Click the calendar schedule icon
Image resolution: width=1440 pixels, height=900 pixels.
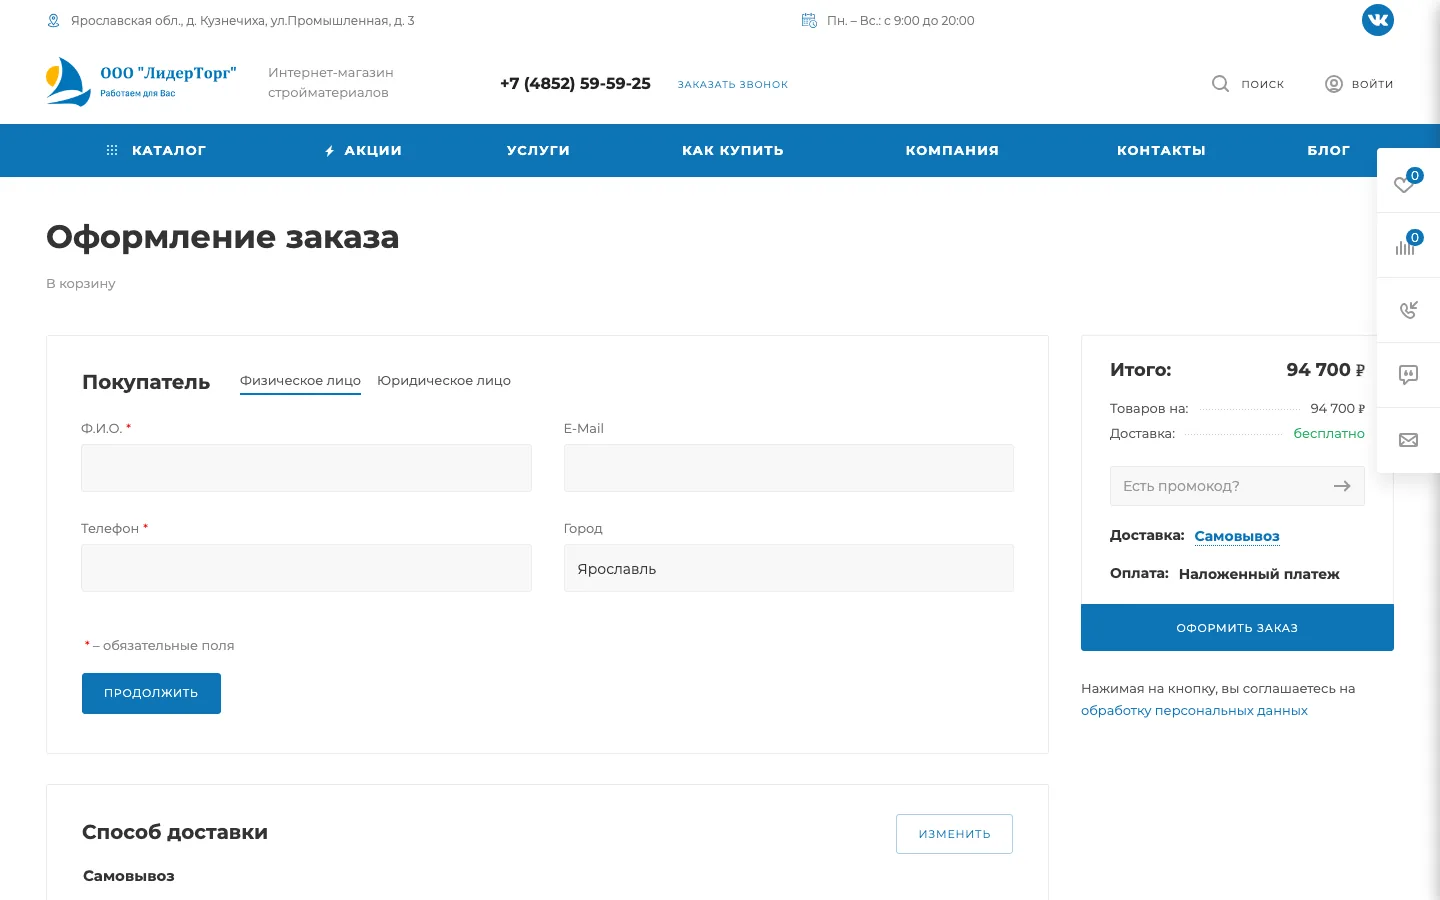point(809,20)
